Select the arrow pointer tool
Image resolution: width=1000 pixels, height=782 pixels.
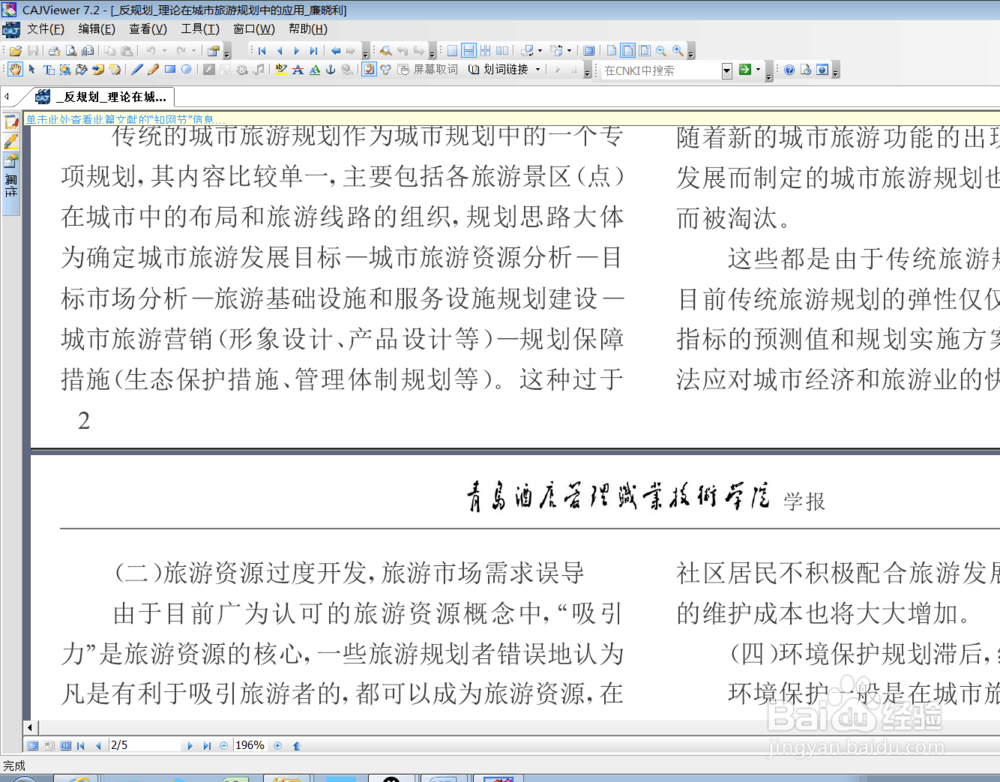pos(31,70)
